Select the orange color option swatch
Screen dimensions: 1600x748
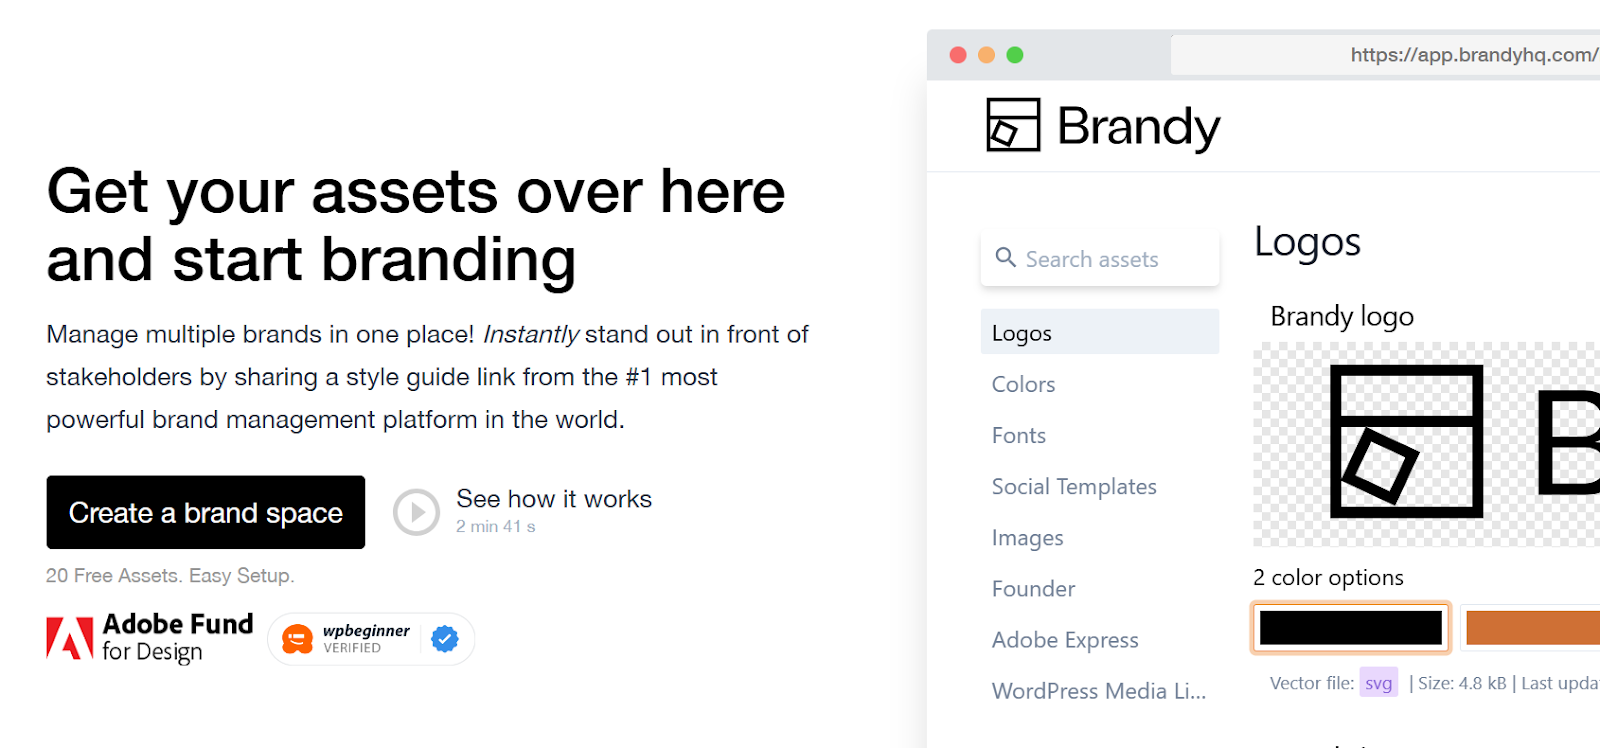[x=1532, y=628]
